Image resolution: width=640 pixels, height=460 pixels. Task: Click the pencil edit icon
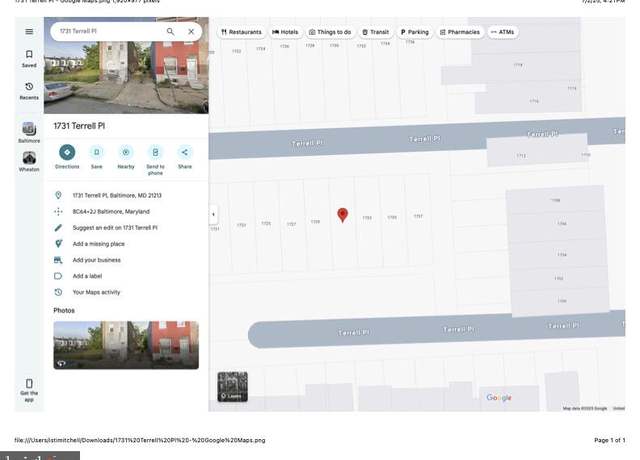(x=58, y=228)
